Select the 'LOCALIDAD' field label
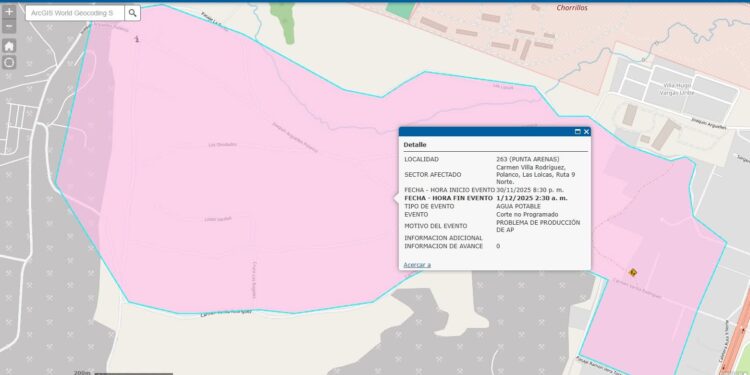Image resolution: width=750 pixels, height=375 pixels. (x=421, y=159)
